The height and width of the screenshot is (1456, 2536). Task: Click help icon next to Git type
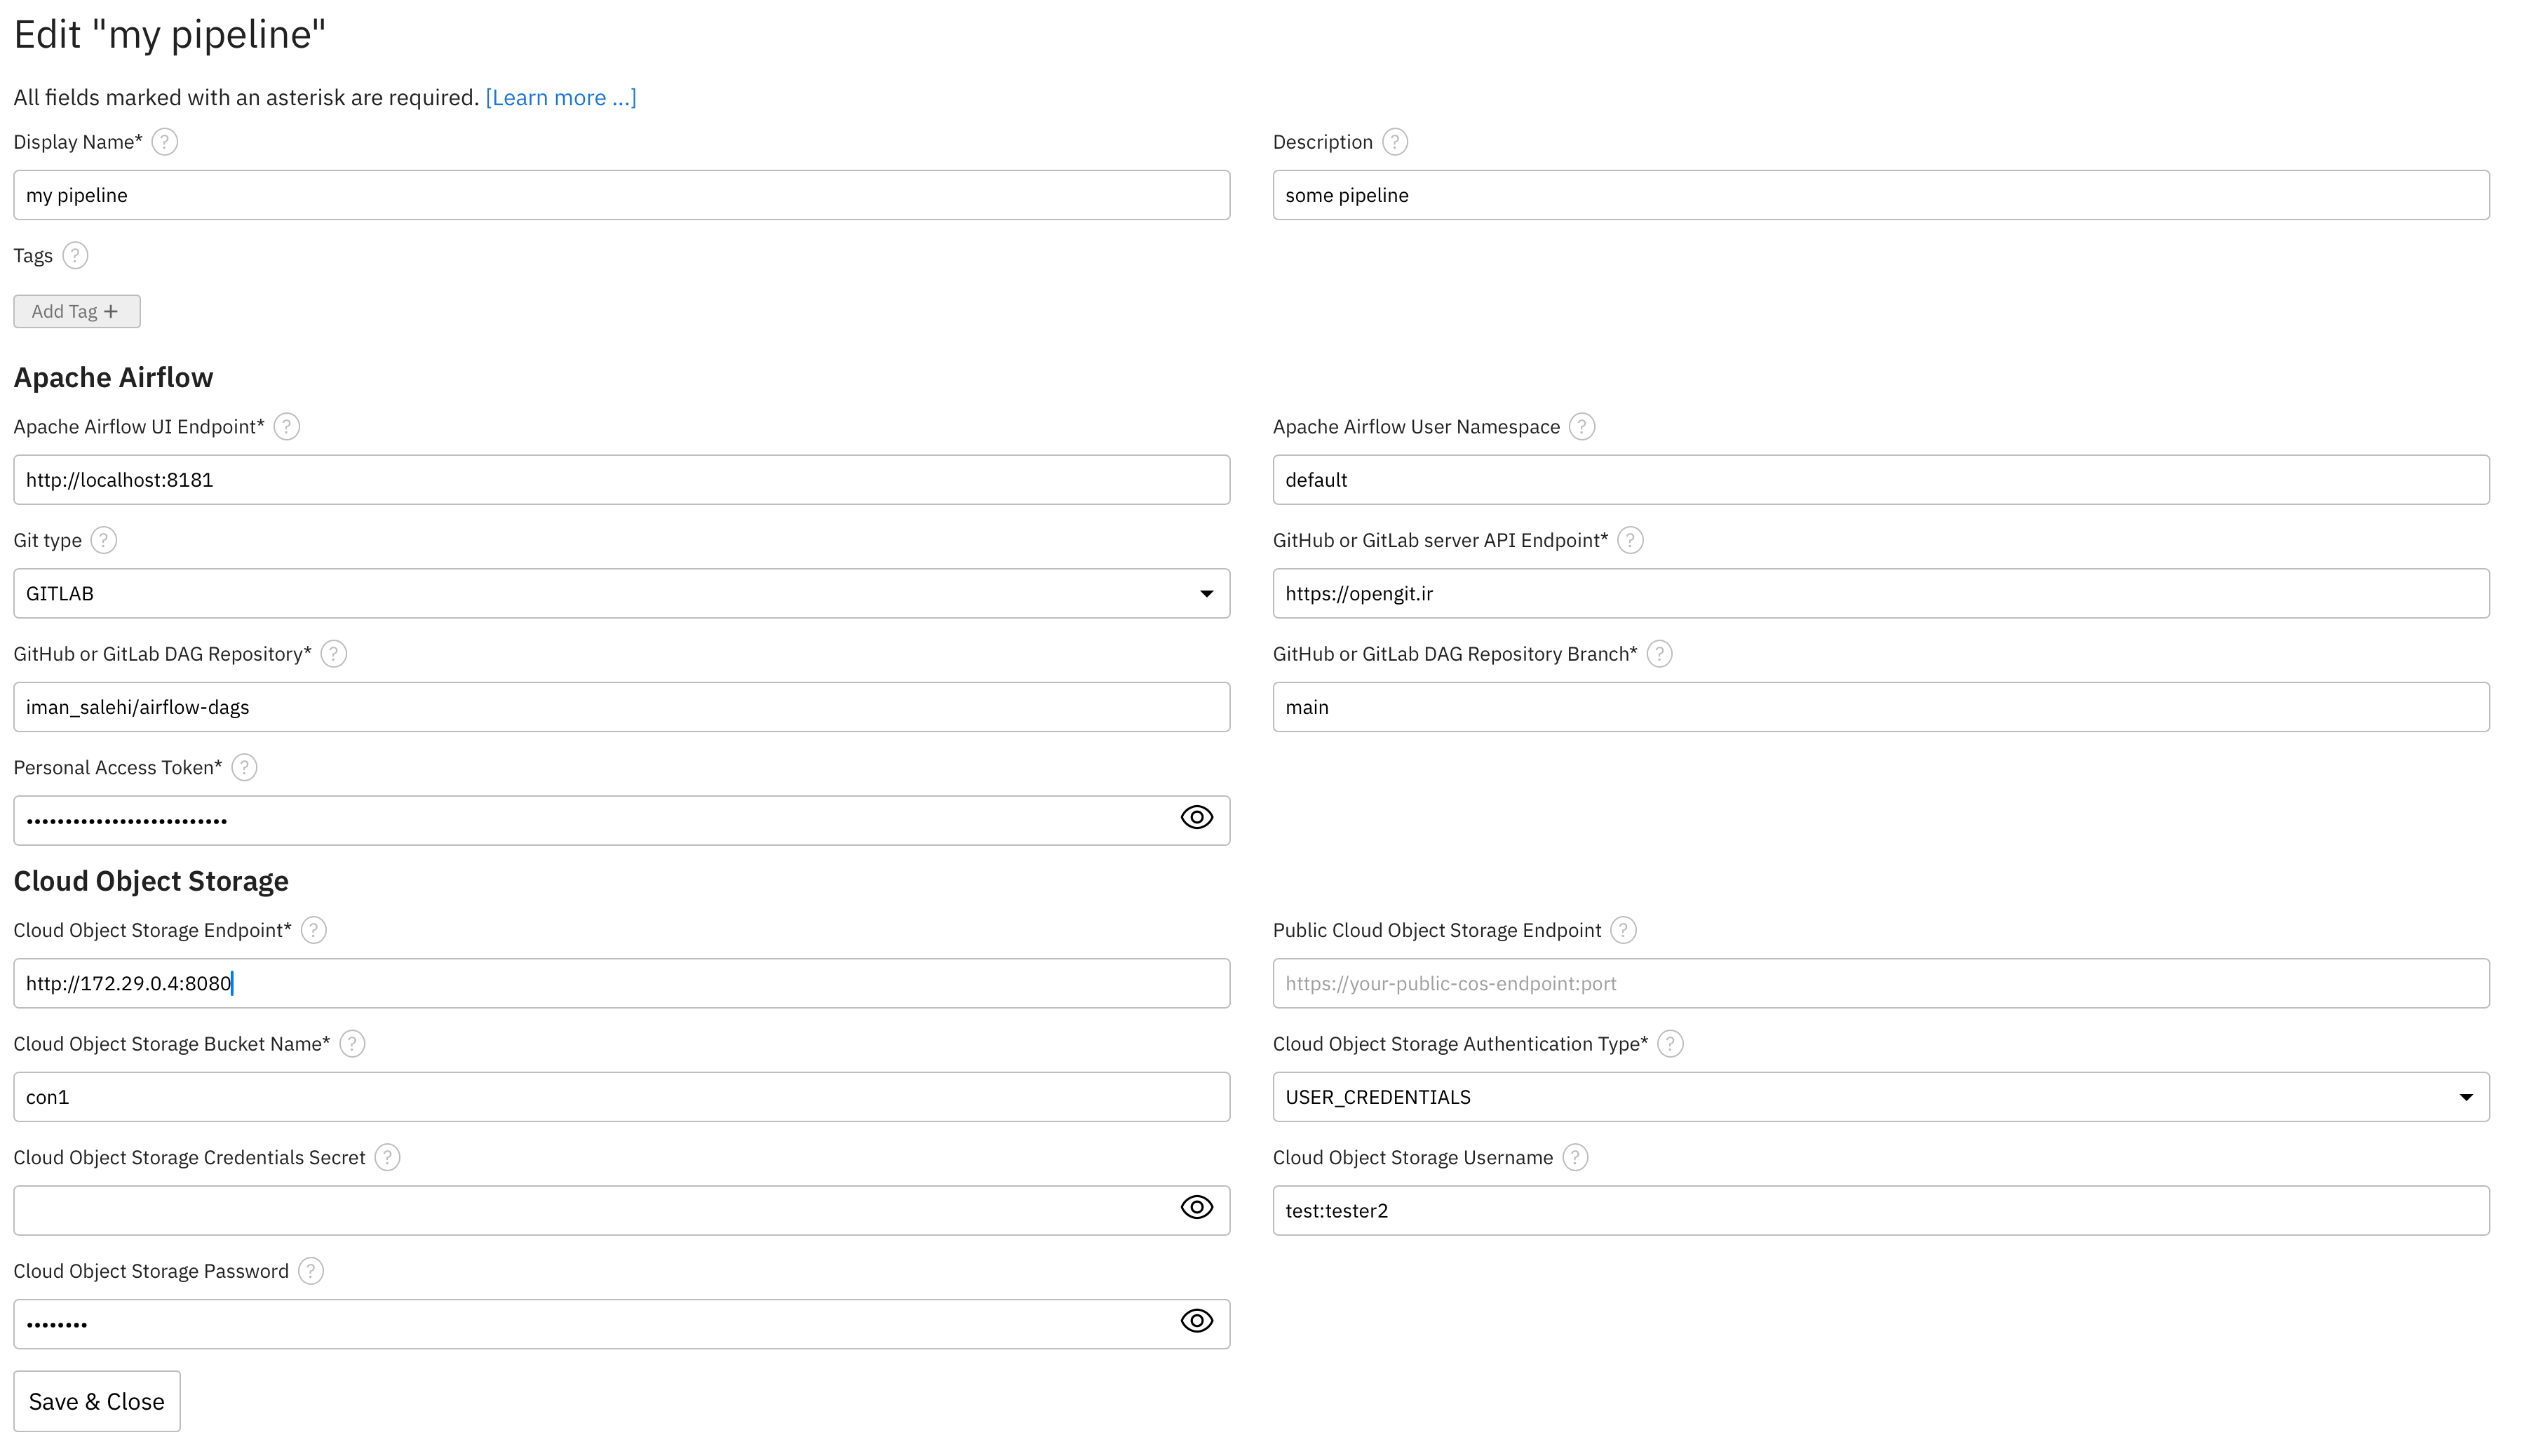point(104,541)
